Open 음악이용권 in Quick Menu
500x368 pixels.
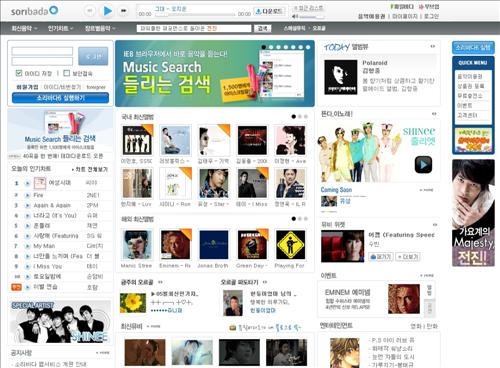pos(470,76)
